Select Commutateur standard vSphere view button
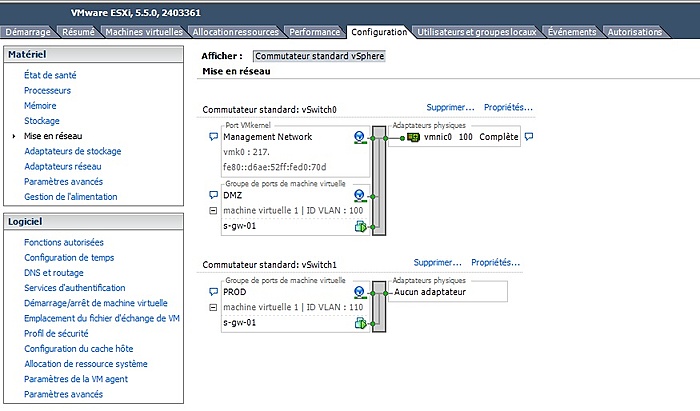The height and width of the screenshot is (411, 700). pyautogui.click(x=319, y=56)
